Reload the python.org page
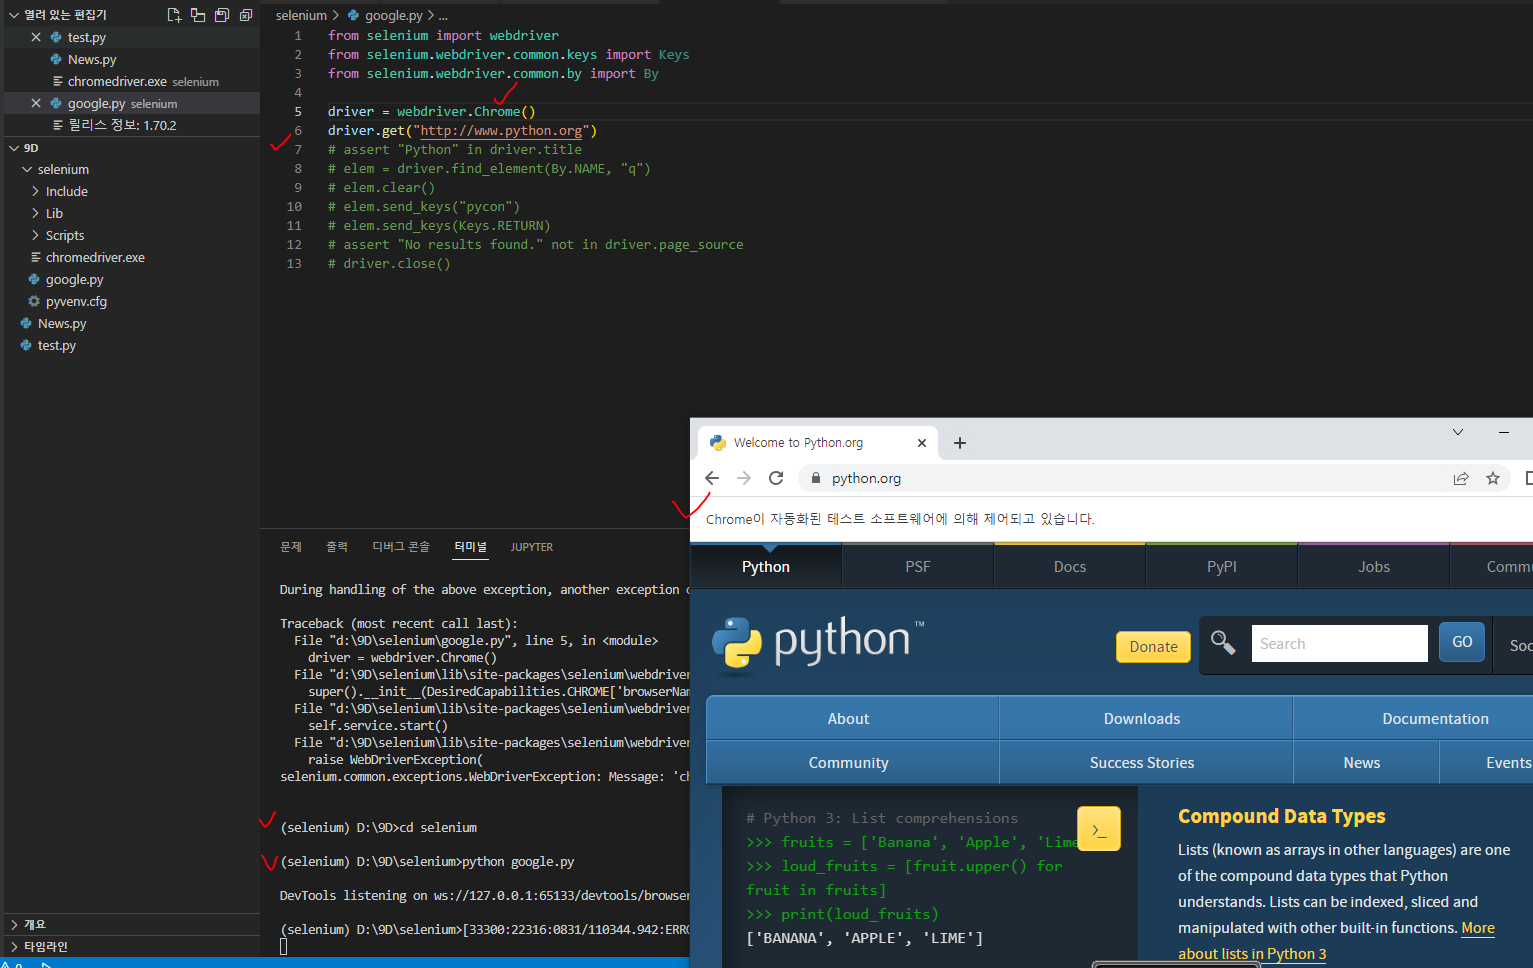1533x968 pixels. pyautogui.click(x=776, y=478)
